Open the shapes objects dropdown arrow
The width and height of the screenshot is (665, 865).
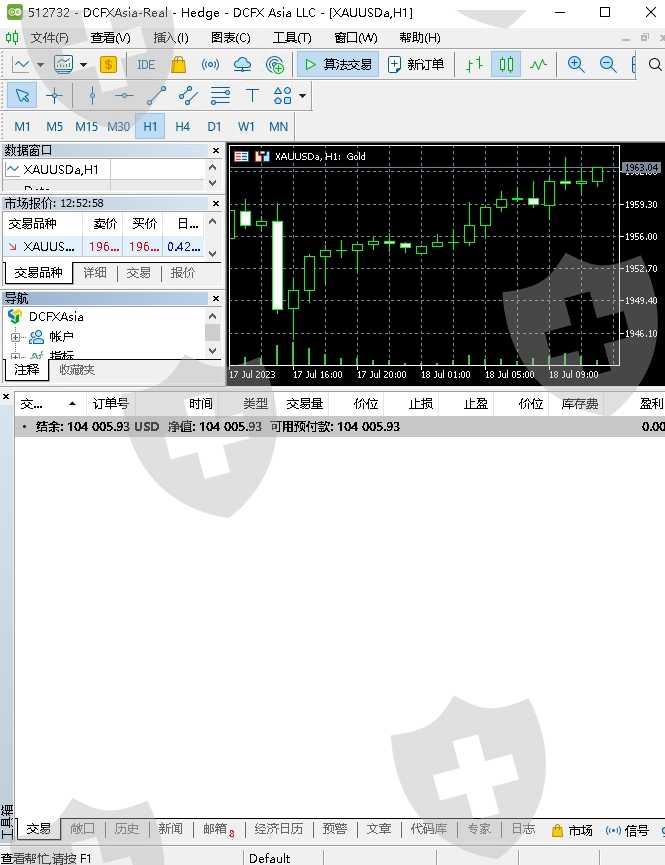302,96
